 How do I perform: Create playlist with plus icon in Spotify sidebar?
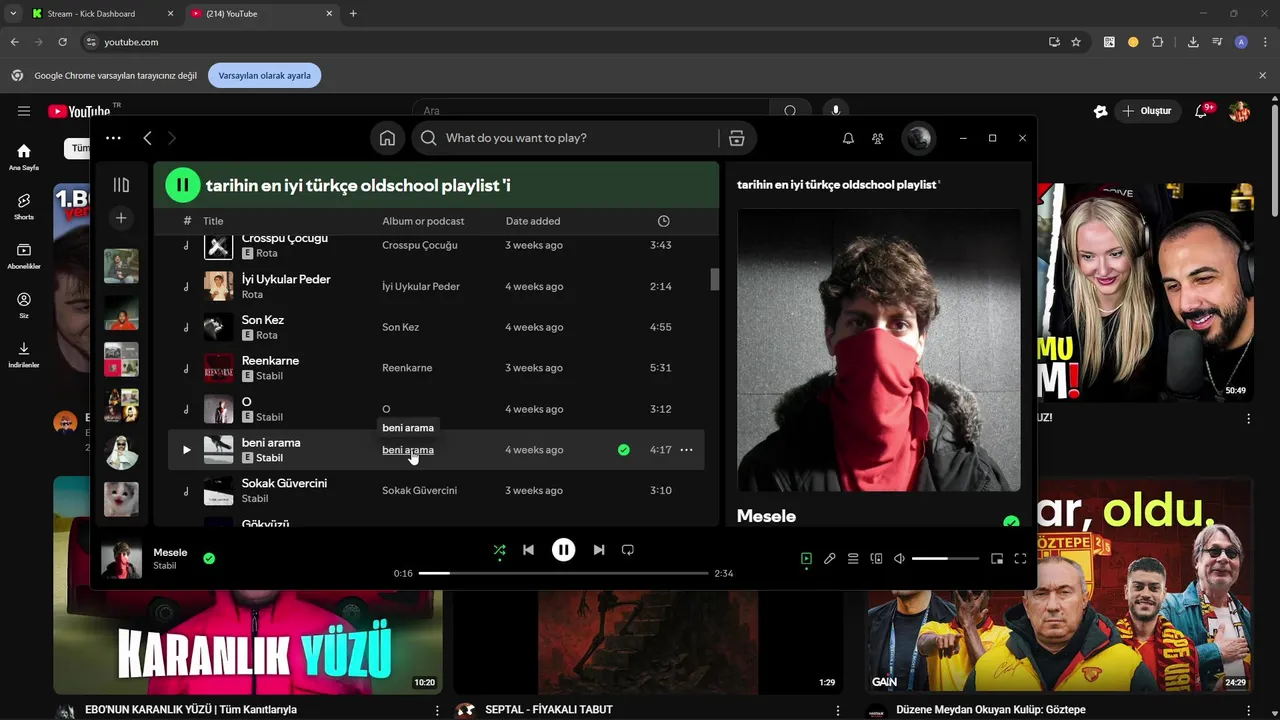pyautogui.click(x=121, y=218)
